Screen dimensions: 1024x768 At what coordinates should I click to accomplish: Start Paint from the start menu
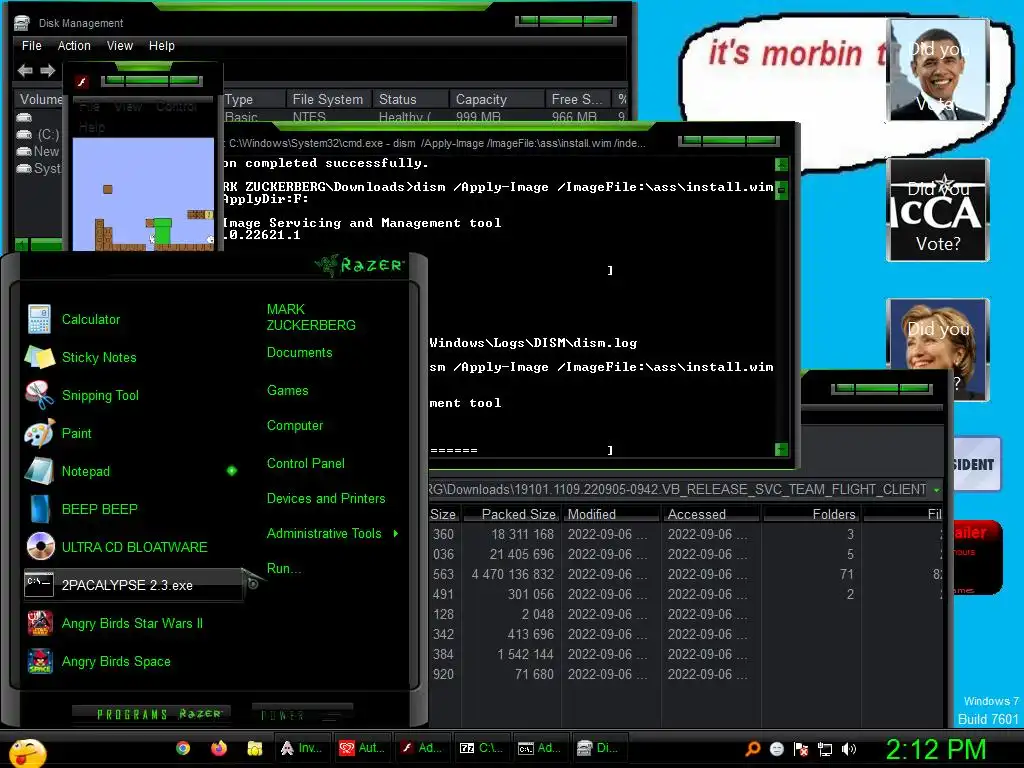(x=76, y=433)
